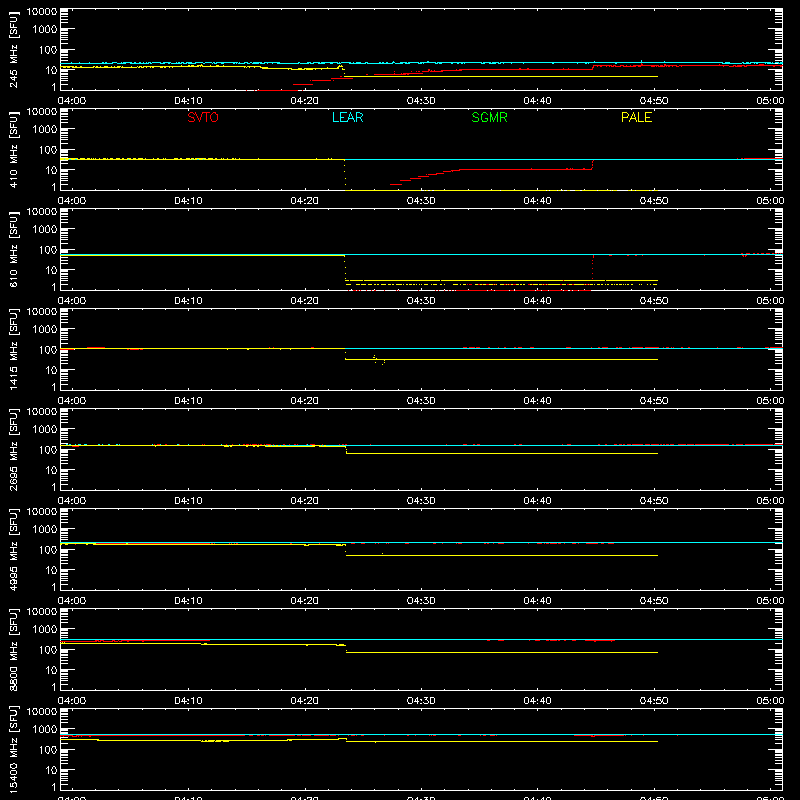Select the 15400 MHz [SFU] axis label

(x=13, y=749)
